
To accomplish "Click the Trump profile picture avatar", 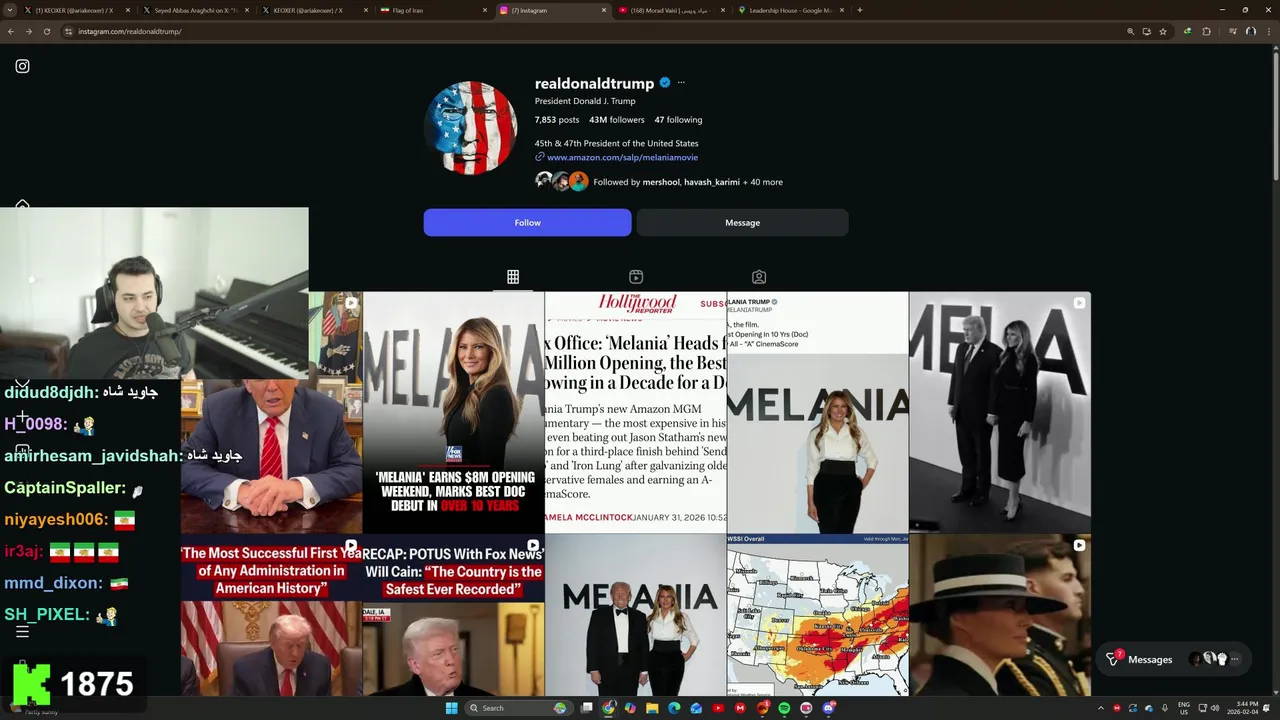I will 471,128.
